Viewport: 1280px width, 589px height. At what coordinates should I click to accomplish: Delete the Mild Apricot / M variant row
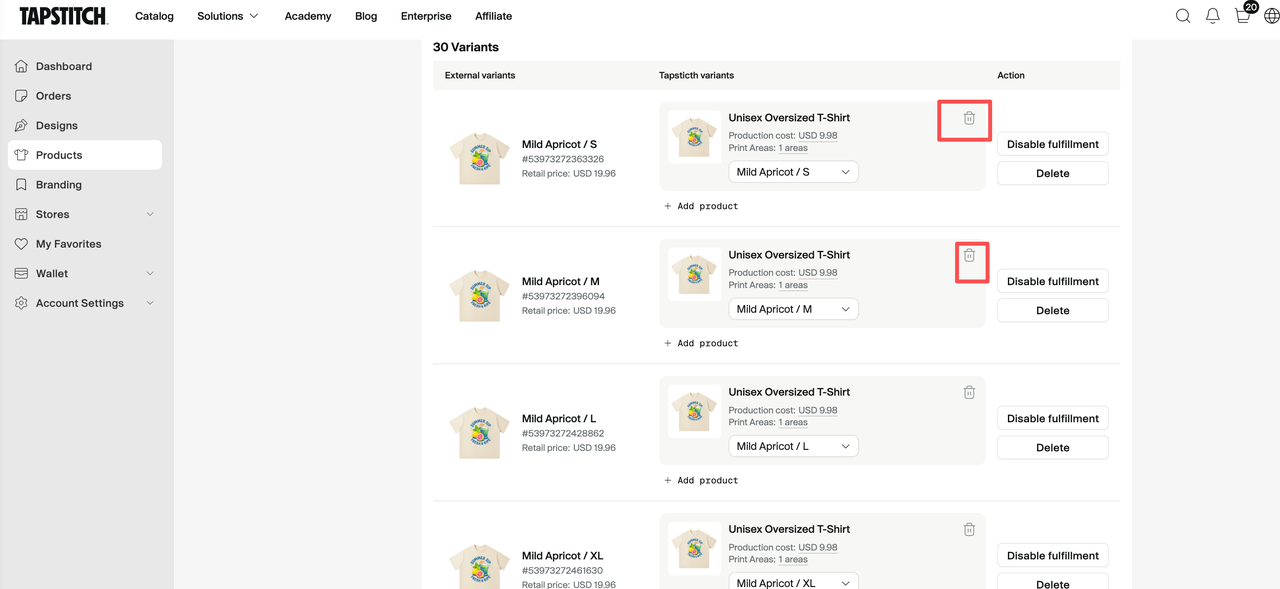click(x=1052, y=310)
